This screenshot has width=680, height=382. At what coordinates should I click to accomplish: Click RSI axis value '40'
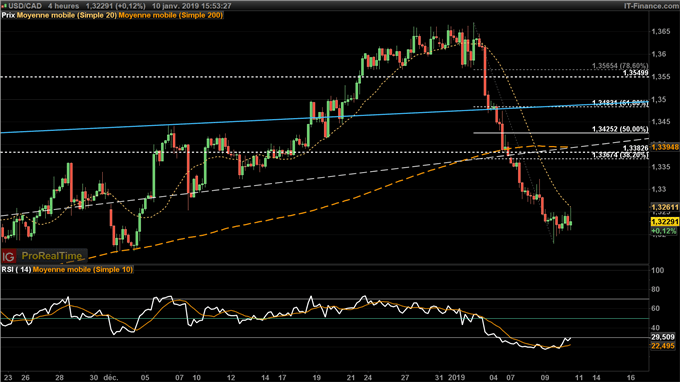click(x=656, y=328)
